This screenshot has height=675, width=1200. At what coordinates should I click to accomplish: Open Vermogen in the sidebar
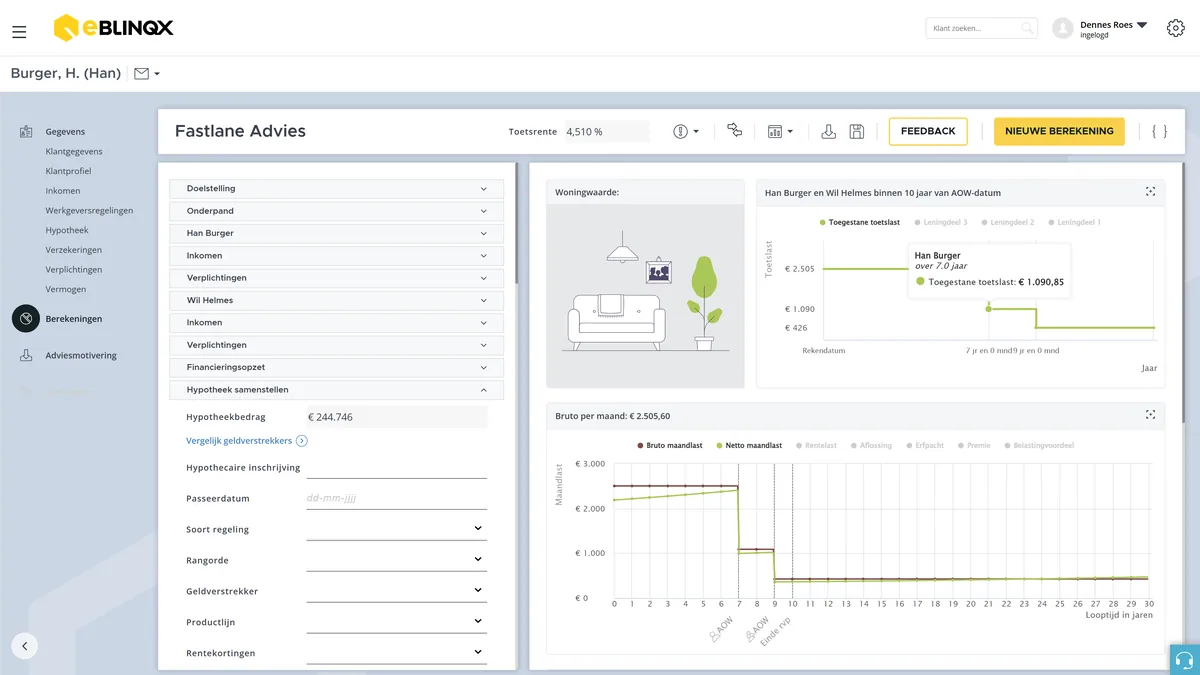click(66, 289)
